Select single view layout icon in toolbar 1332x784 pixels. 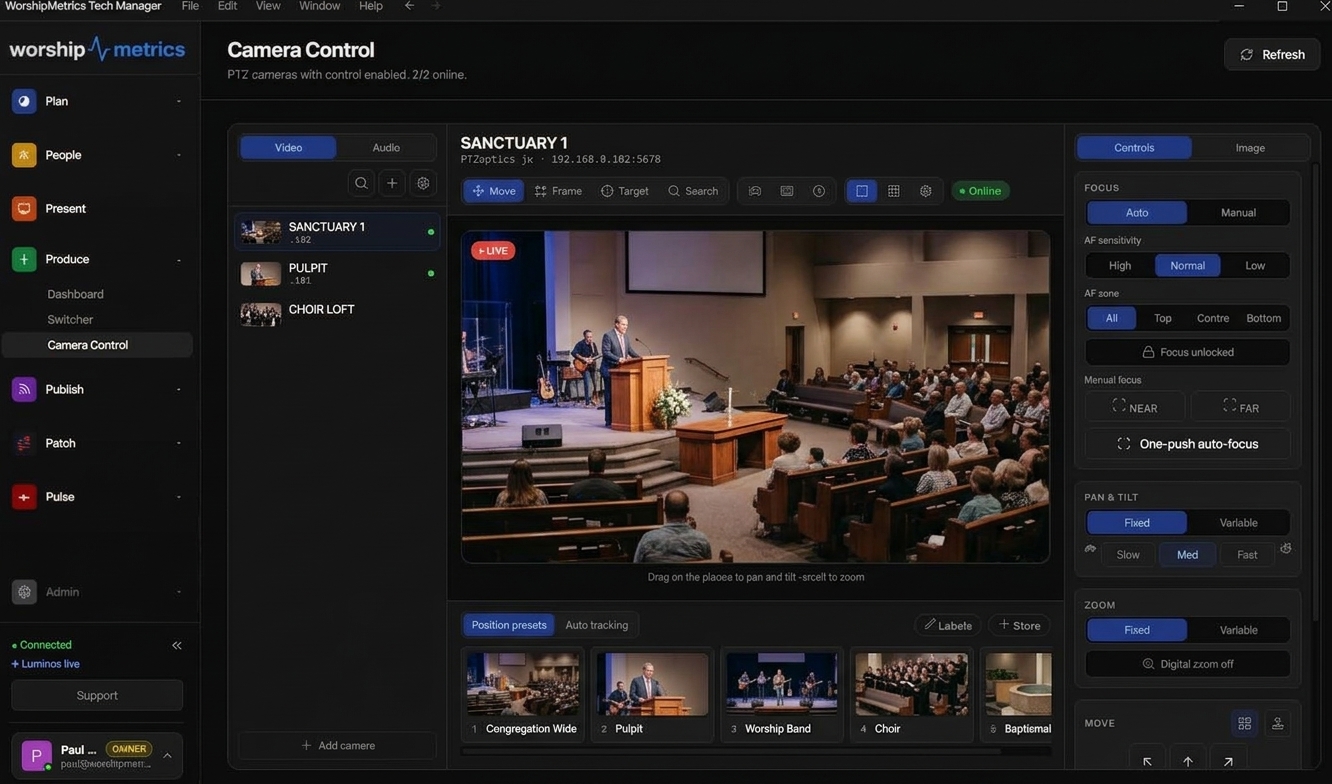point(862,191)
